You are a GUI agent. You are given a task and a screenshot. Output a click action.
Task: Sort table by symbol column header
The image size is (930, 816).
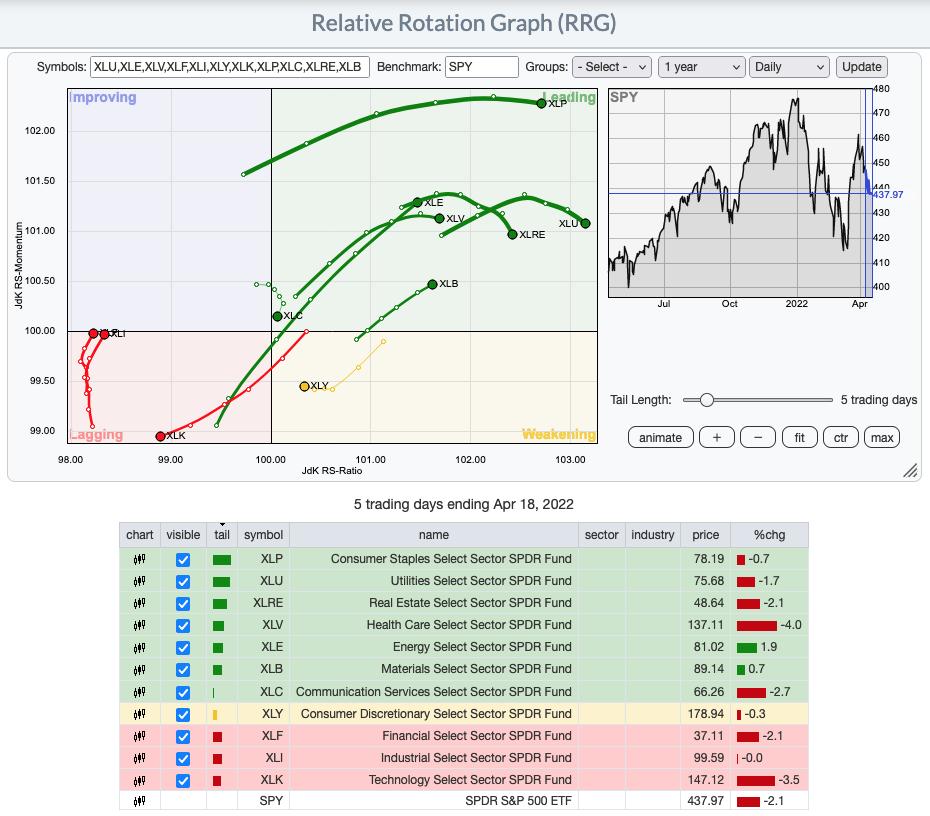tap(263, 535)
